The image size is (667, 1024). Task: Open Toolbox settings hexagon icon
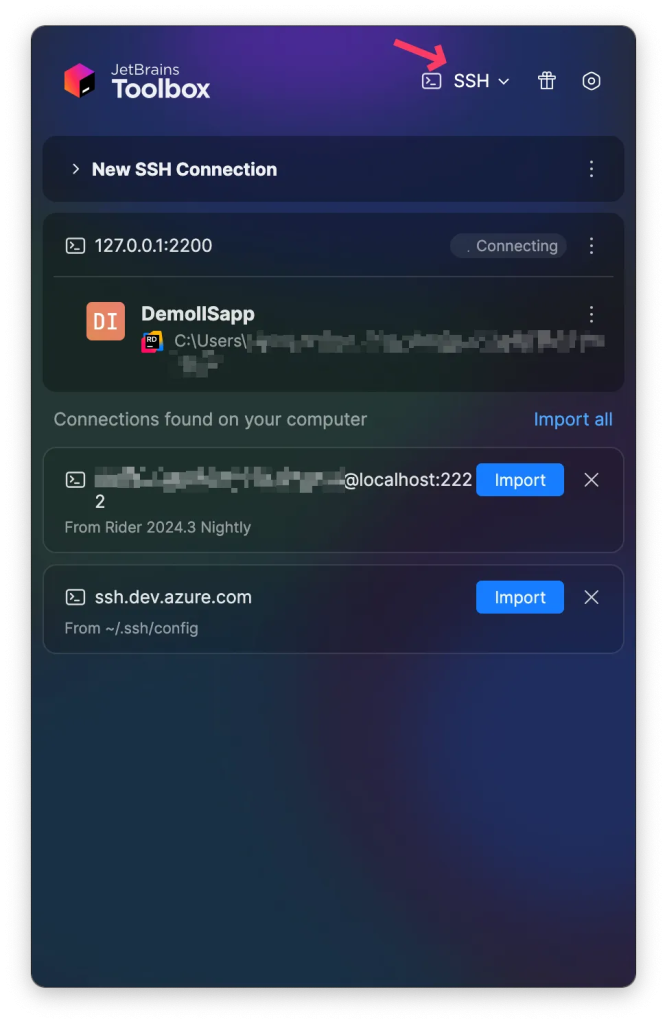click(591, 81)
